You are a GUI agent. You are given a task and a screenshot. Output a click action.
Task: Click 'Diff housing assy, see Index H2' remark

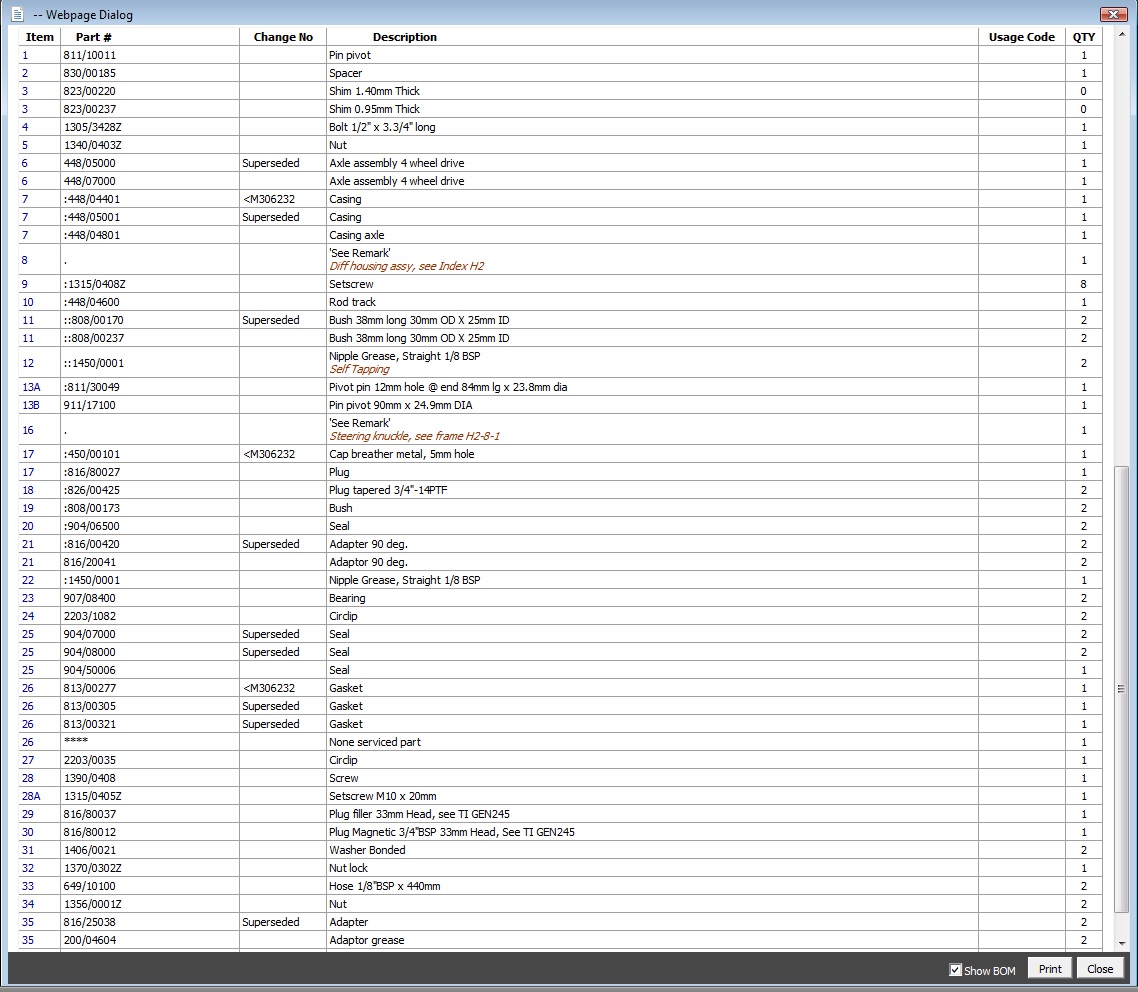click(406, 266)
